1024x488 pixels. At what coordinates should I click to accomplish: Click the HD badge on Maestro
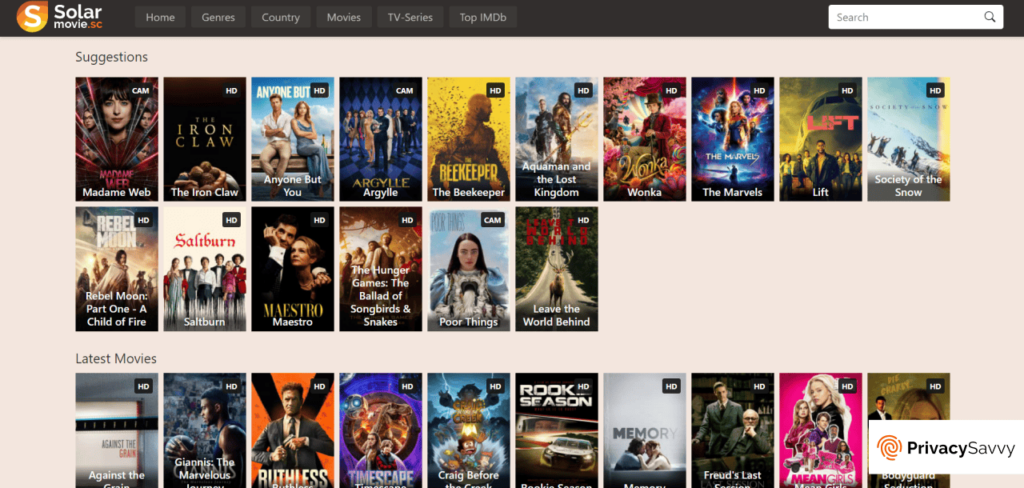click(x=319, y=220)
